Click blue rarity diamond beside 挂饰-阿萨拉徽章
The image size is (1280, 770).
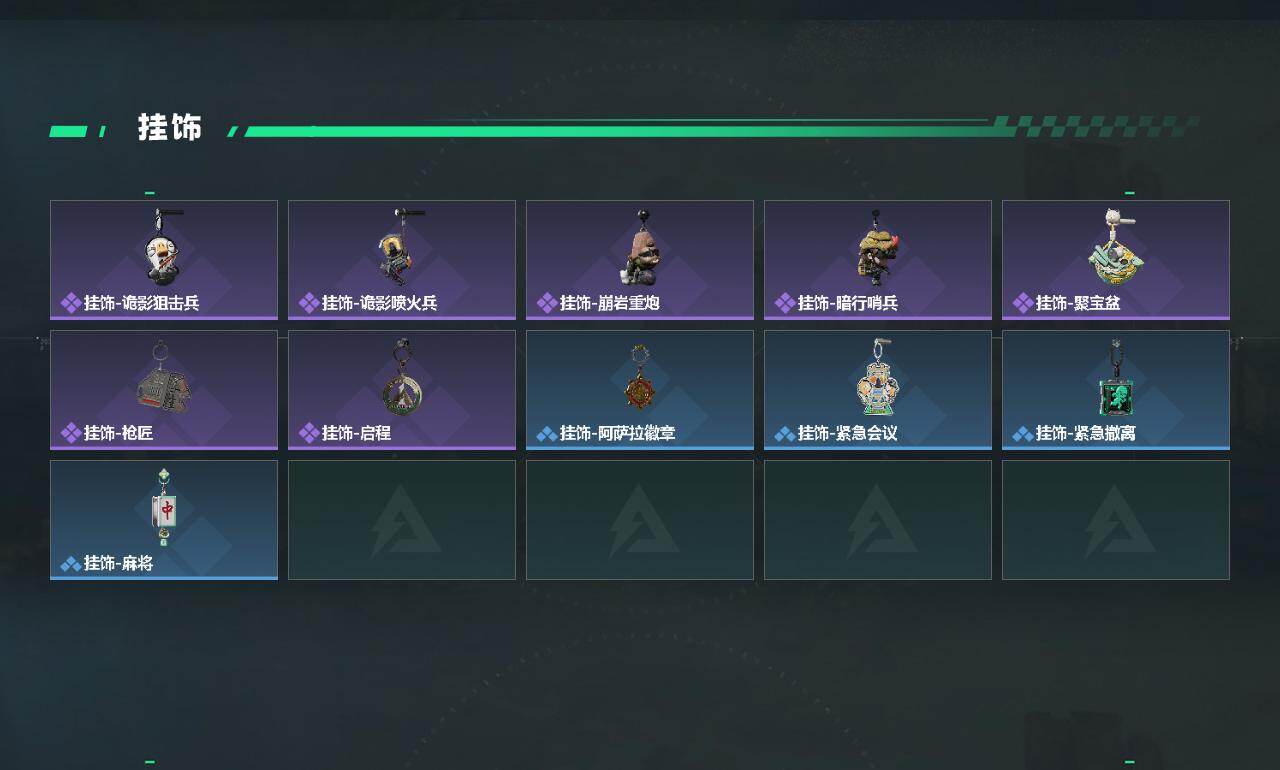547,434
